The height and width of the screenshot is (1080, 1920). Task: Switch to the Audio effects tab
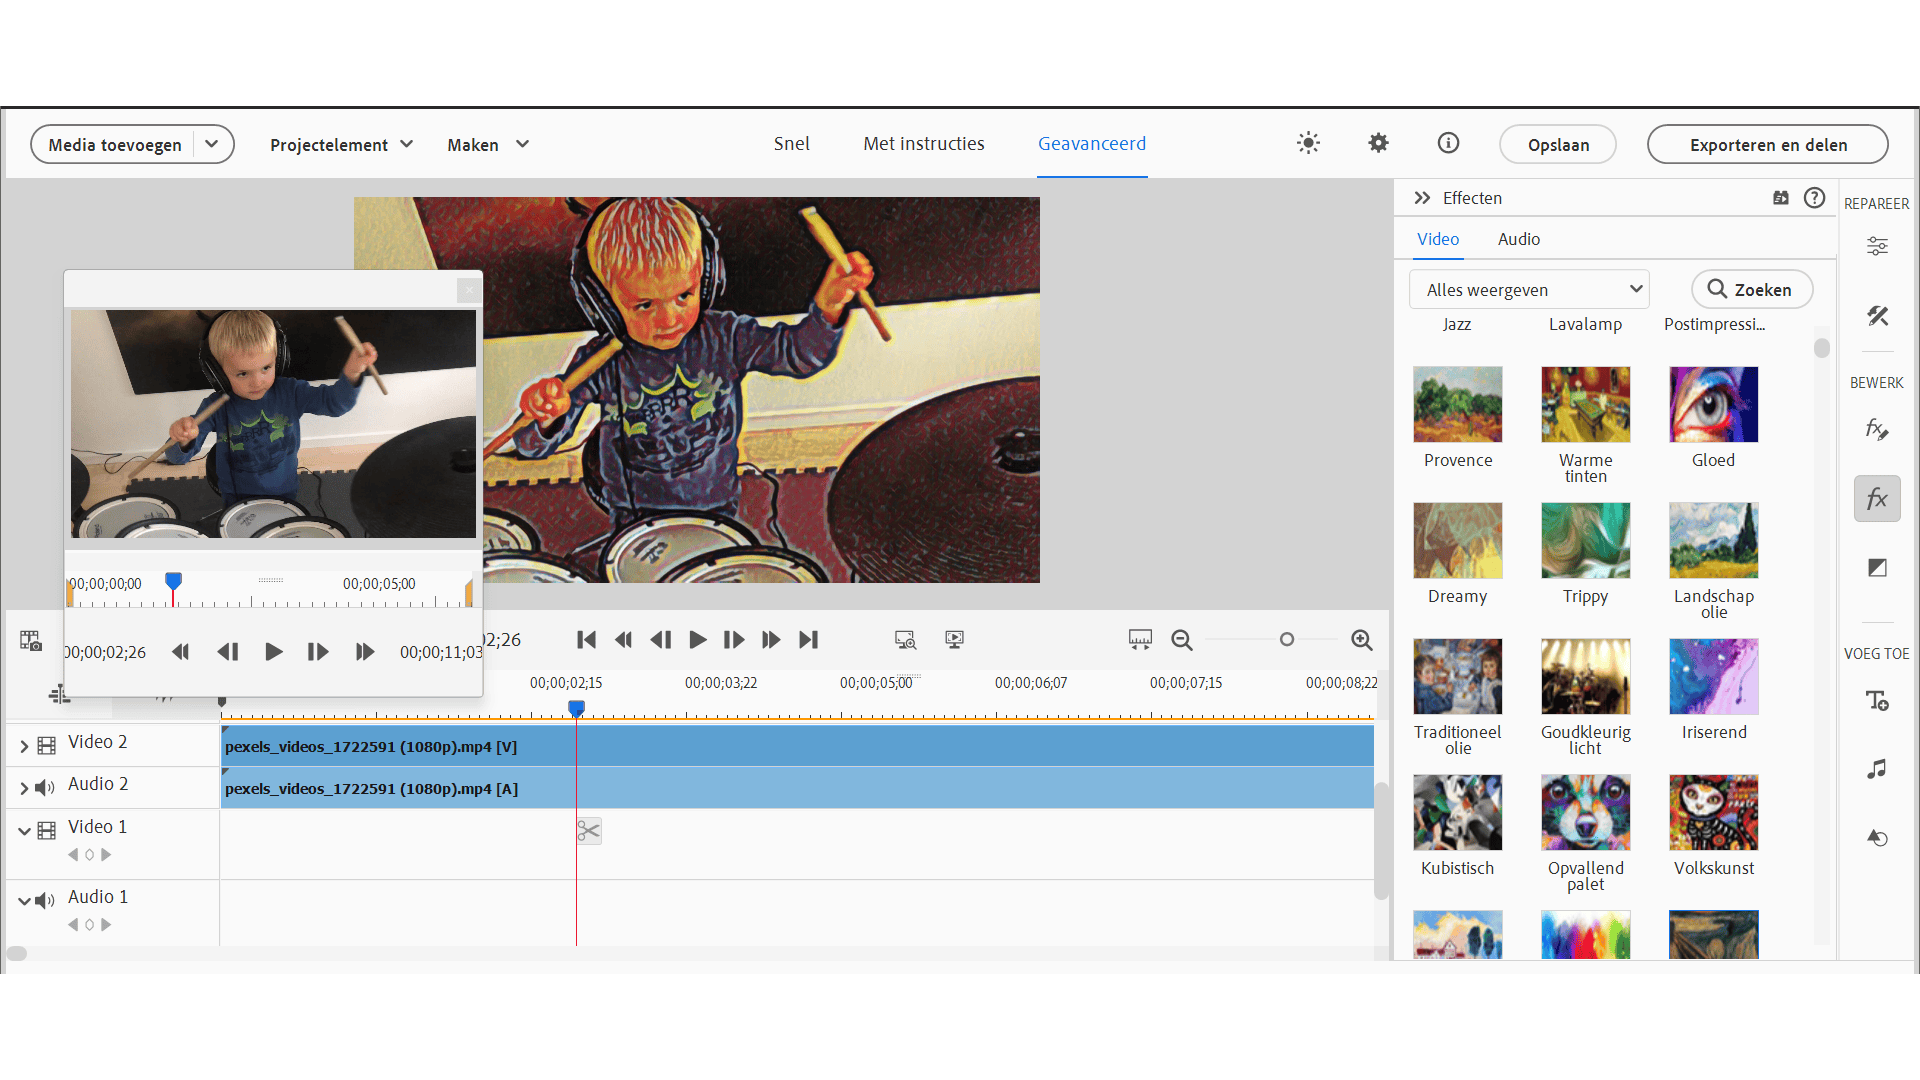[x=1518, y=239]
